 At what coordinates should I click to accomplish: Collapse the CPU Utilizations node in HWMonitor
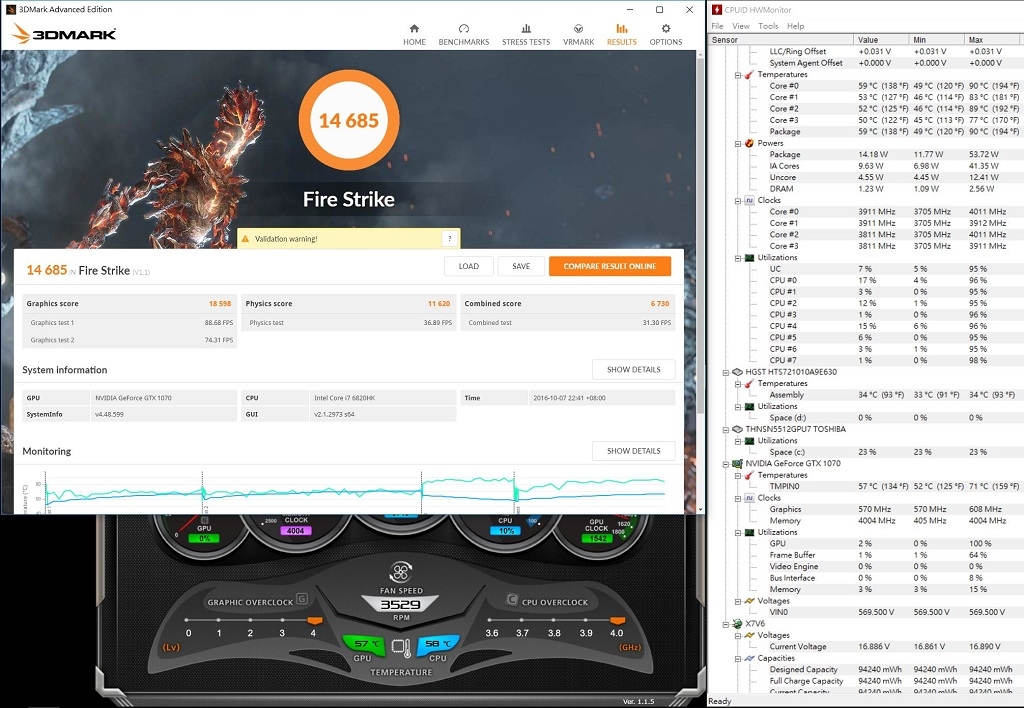(738, 258)
